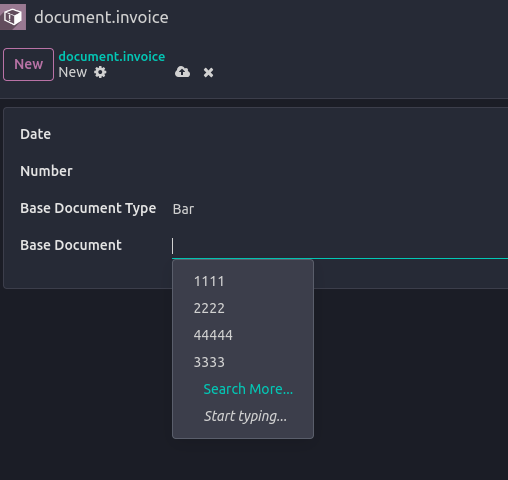Image resolution: width=508 pixels, height=480 pixels.
Task: Open the gear actions menu next to New
Action: (x=100, y=72)
